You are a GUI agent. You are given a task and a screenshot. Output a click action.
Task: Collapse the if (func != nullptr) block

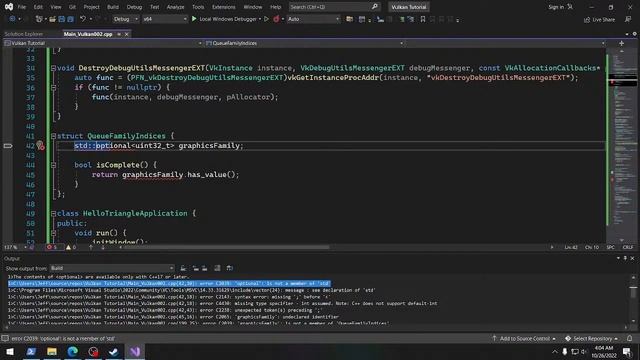pyautogui.click(x=53, y=87)
